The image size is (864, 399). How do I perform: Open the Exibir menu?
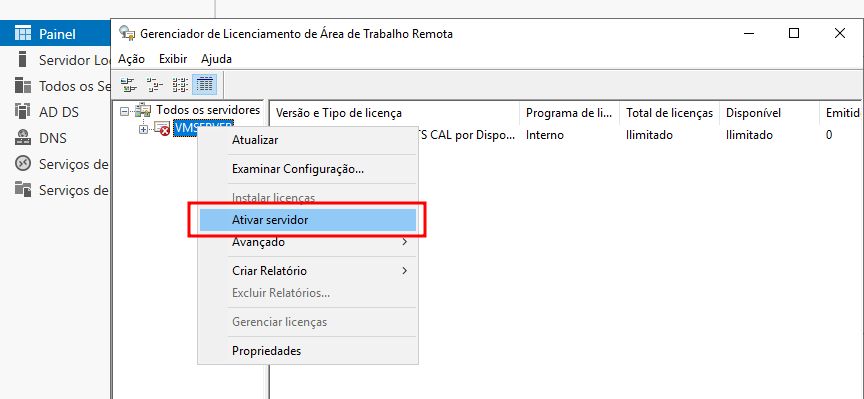click(x=173, y=59)
